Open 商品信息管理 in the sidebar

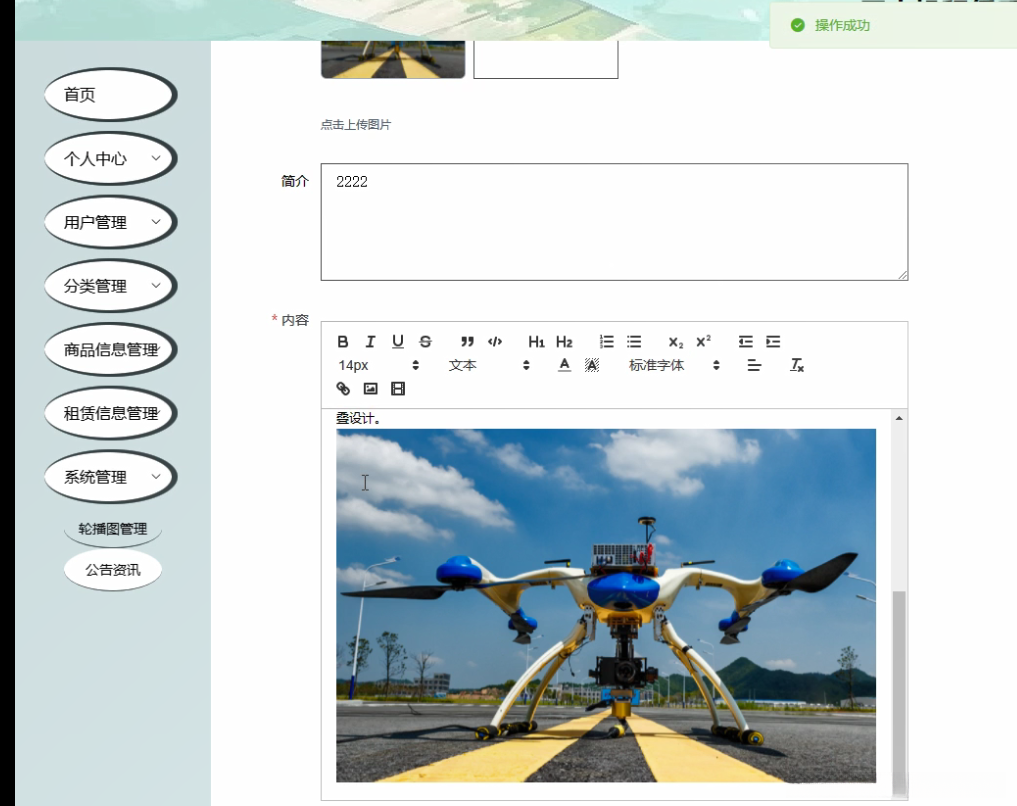110,350
